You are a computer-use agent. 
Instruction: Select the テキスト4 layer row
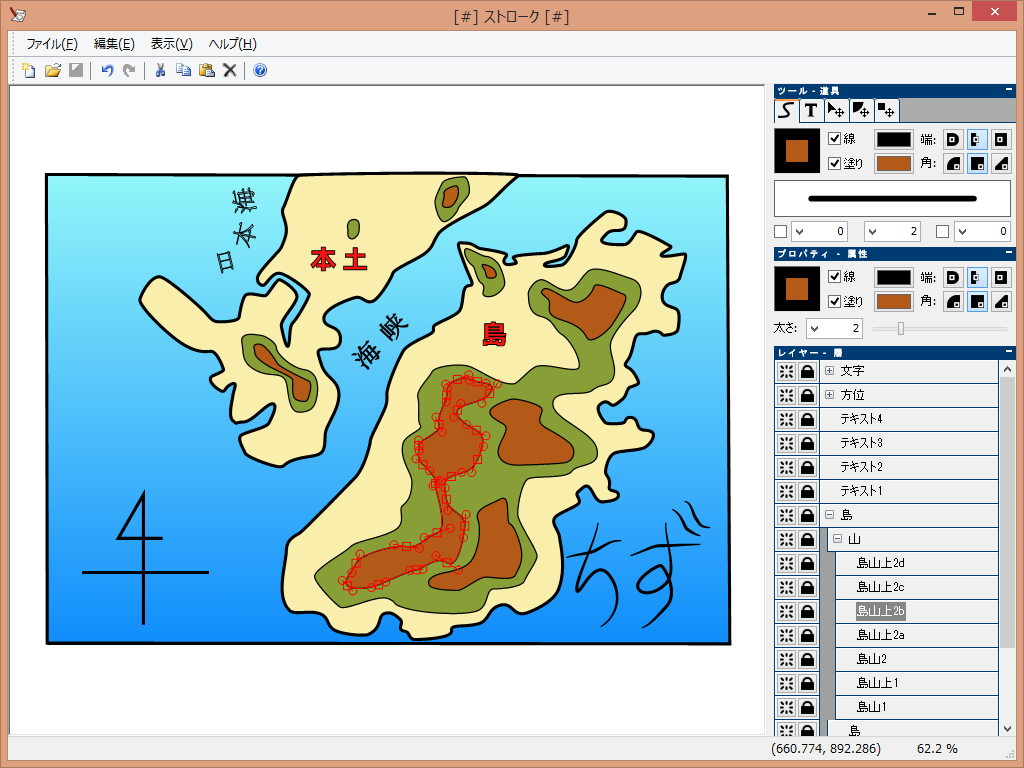coord(908,419)
